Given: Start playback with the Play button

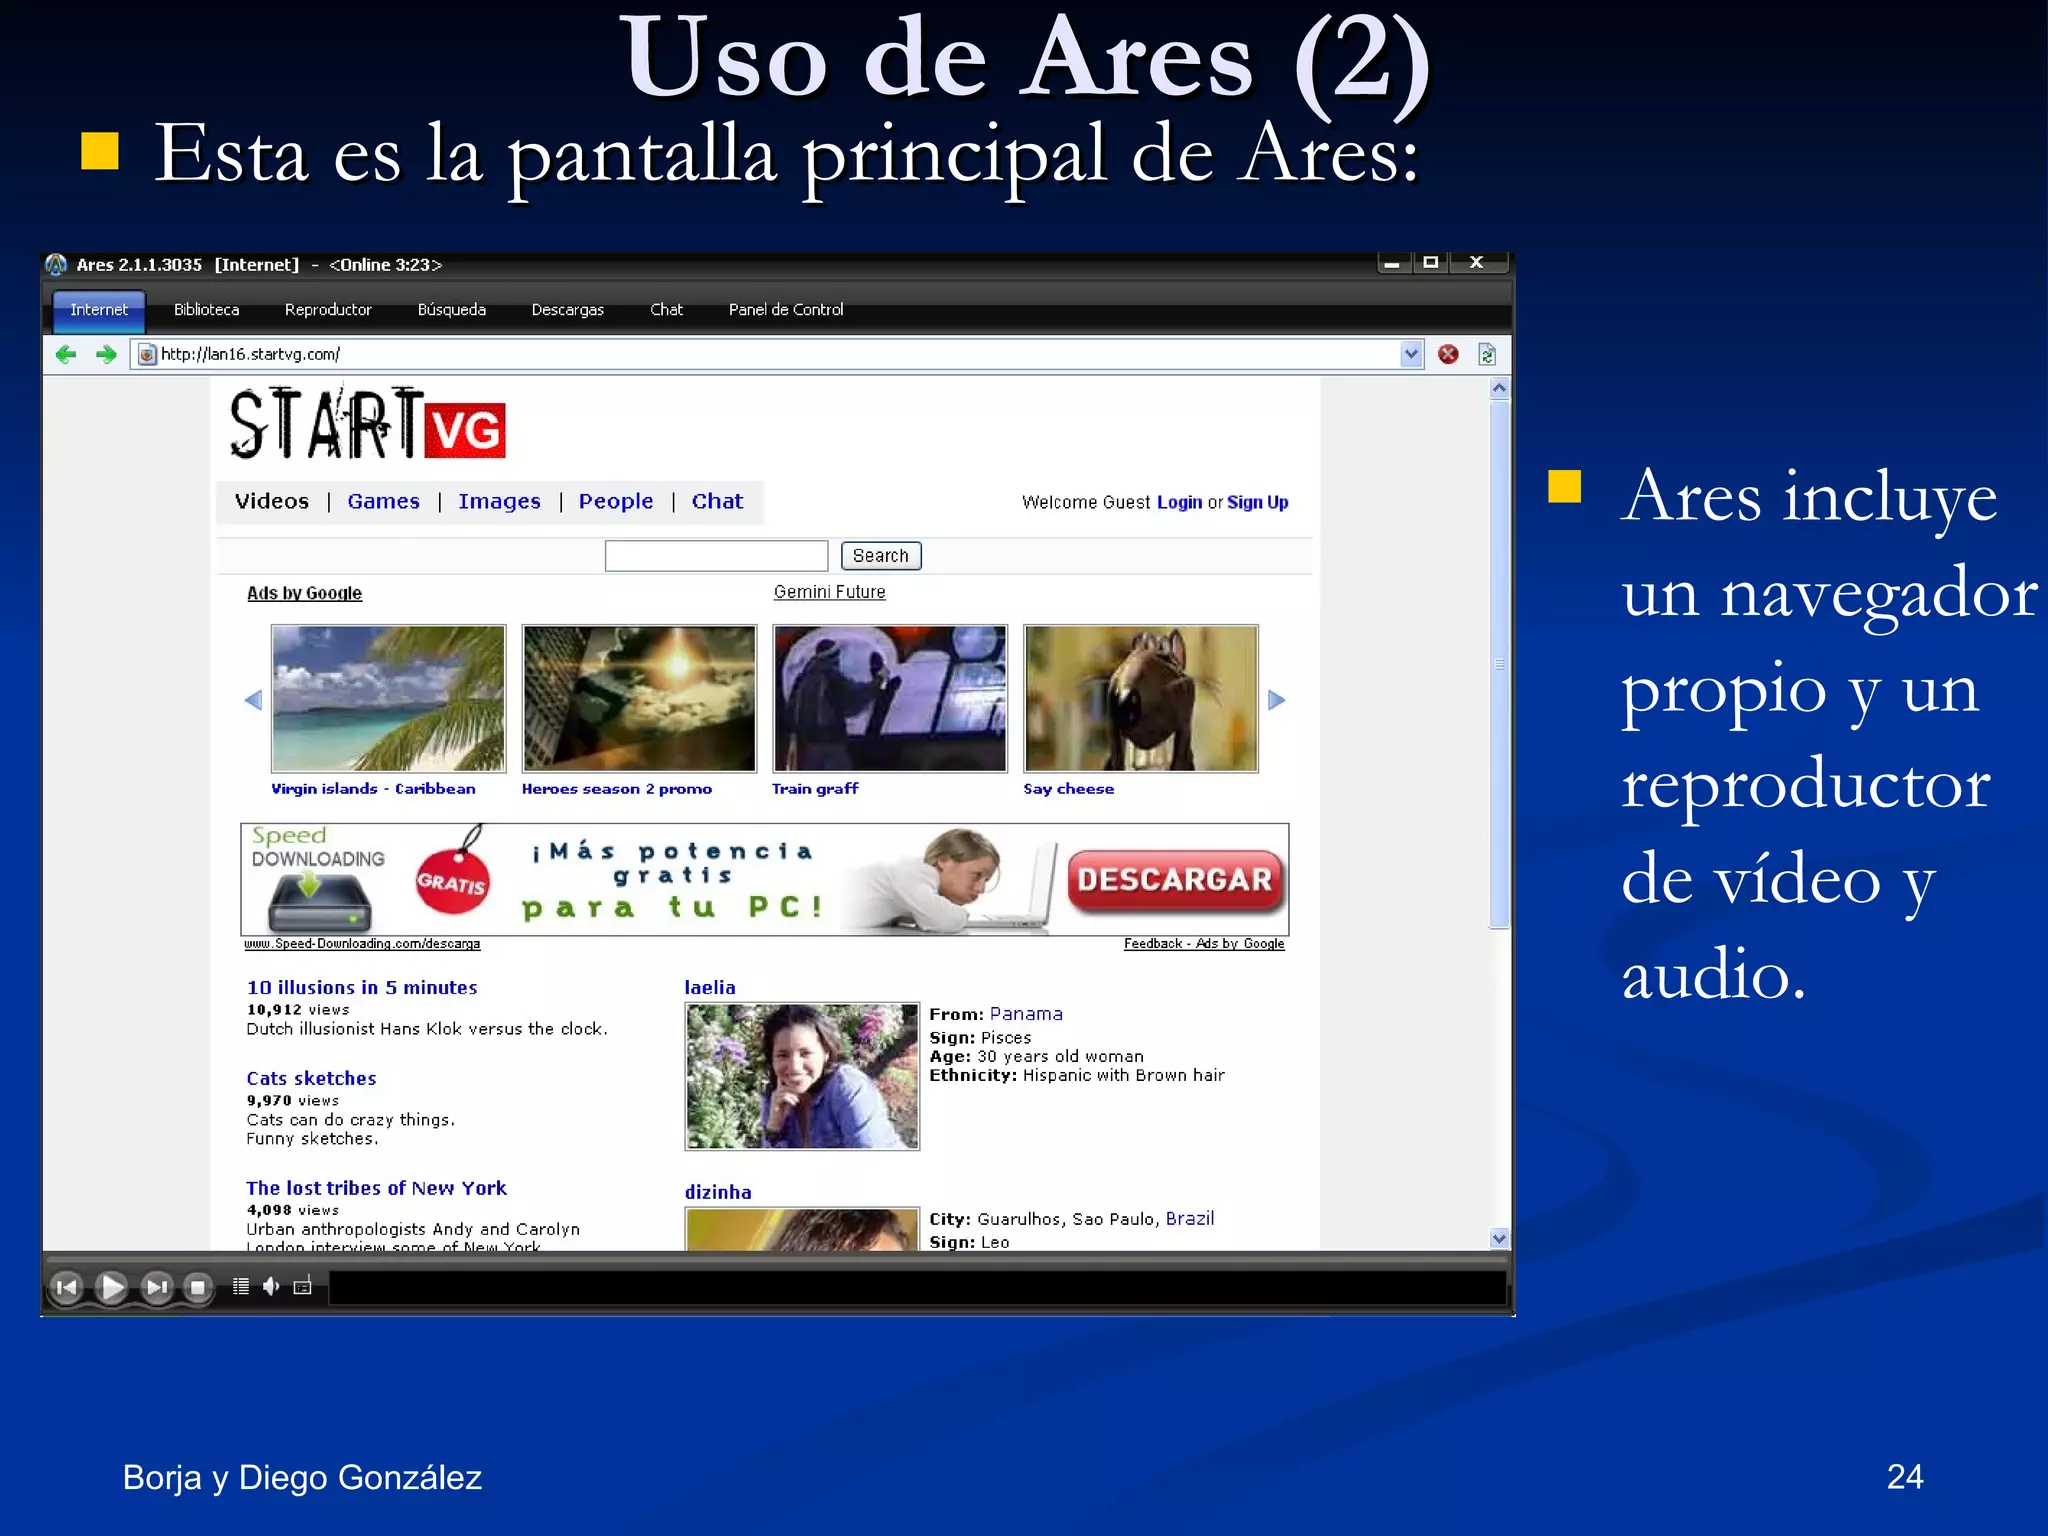Looking at the screenshot, I should click(112, 1287).
